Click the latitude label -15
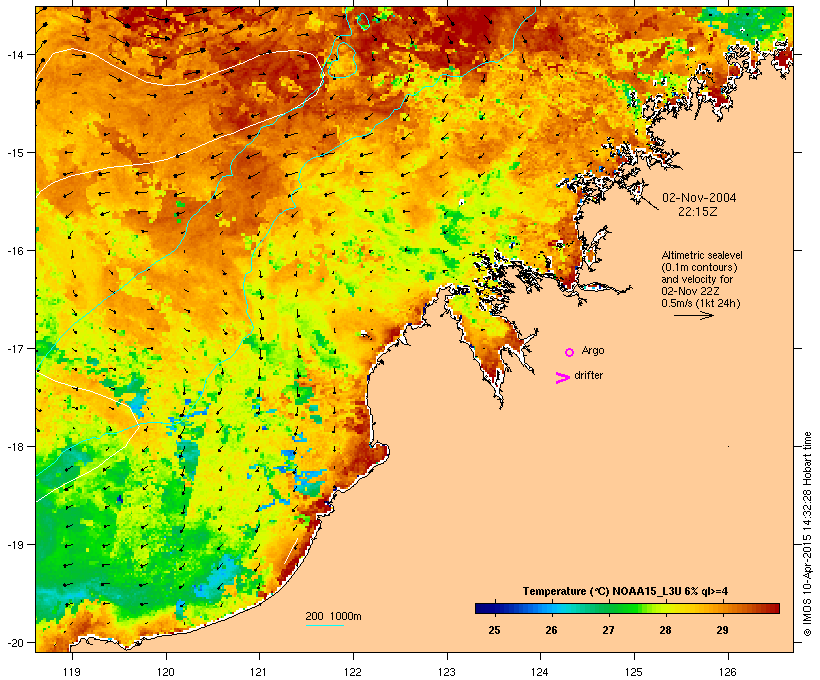The width and height of the screenshot is (820, 680). pyautogui.click(x=14, y=153)
